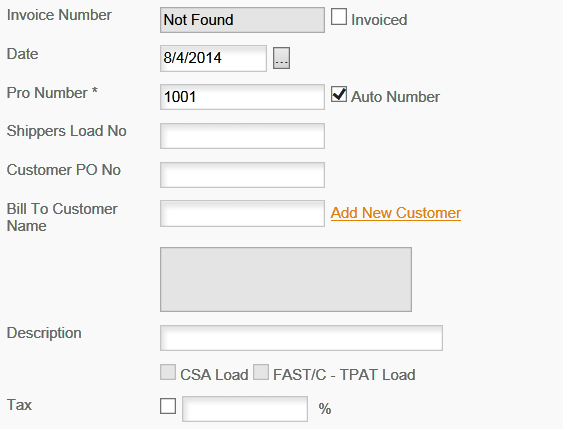The image size is (563, 429).
Task: Tick the CSA Load checkbox
Action: (168, 372)
